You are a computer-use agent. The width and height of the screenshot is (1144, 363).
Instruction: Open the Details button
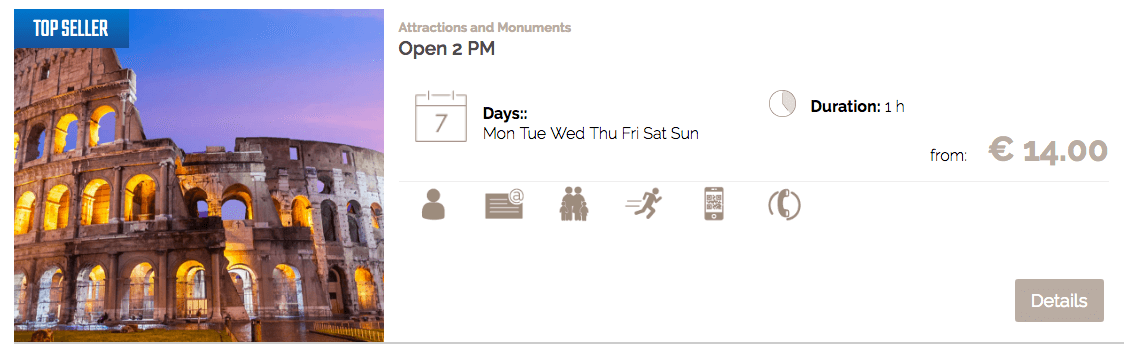pos(1059,300)
